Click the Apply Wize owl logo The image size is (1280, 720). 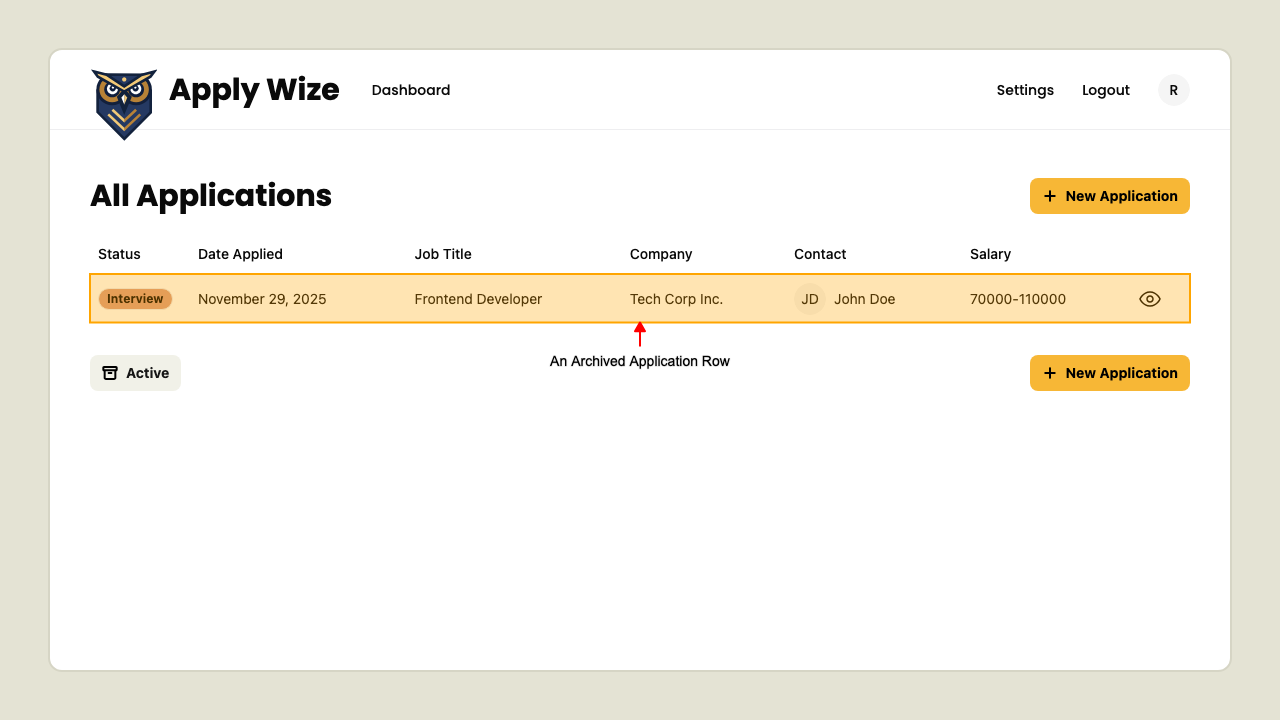pyautogui.click(x=124, y=103)
